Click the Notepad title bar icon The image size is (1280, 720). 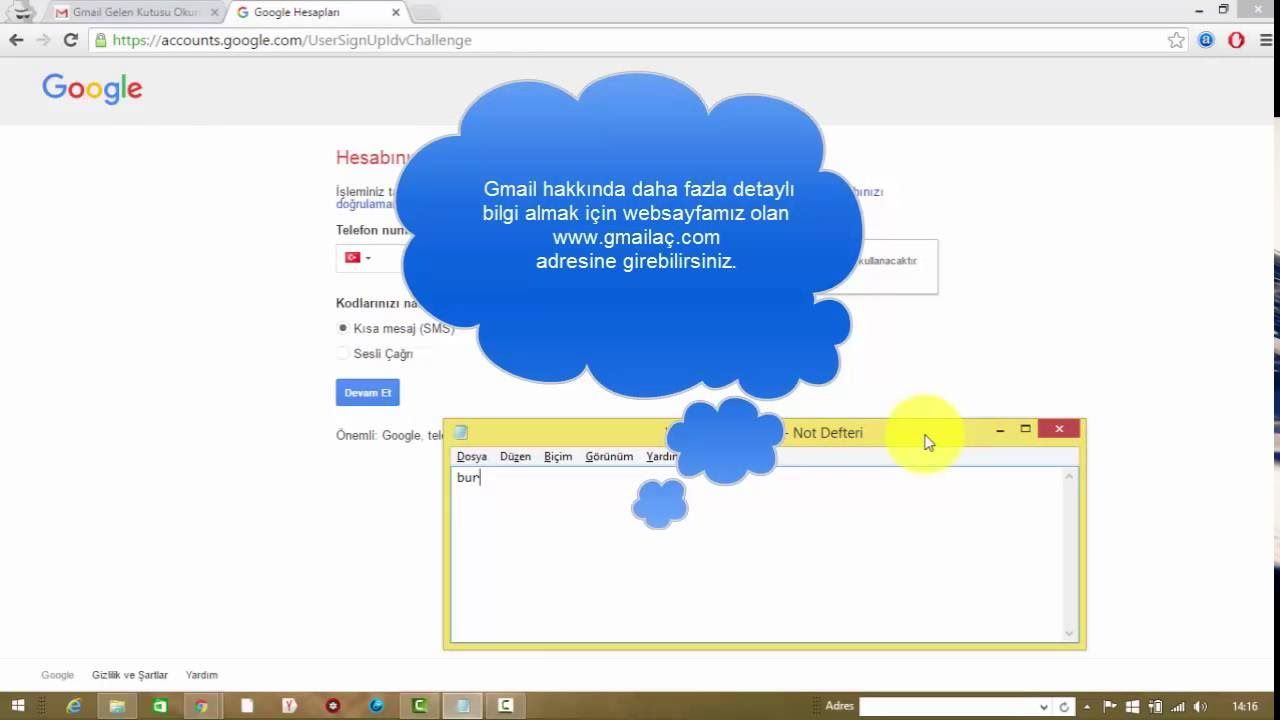click(x=461, y=433)
